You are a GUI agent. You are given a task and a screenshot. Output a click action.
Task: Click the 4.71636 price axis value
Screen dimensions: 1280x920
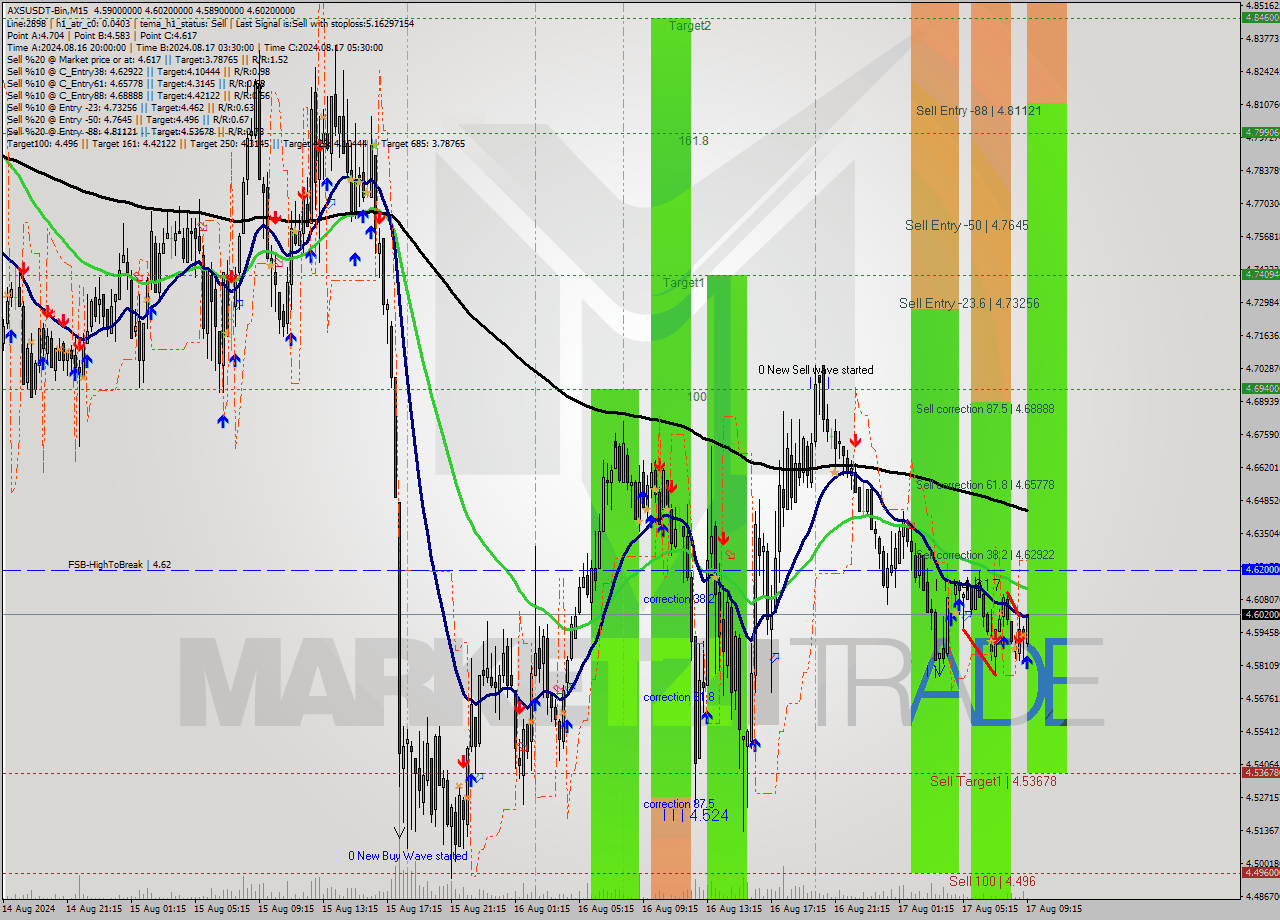(1262, 335)
